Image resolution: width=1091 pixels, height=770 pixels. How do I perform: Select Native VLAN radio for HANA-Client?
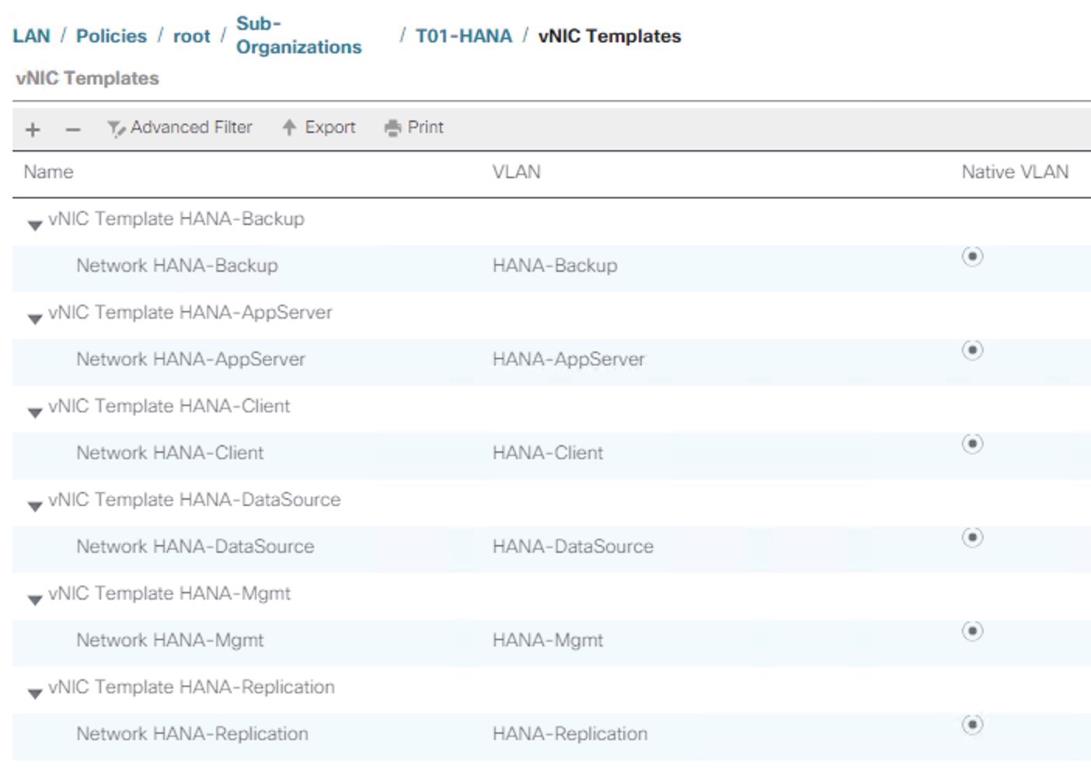pyautogui.click(x=972, y=444)
